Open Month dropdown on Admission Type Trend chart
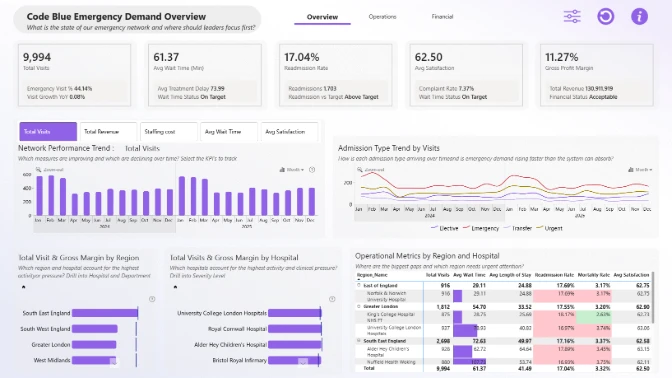Viewport: 672px width, 378px height. [x=640, y=170]
